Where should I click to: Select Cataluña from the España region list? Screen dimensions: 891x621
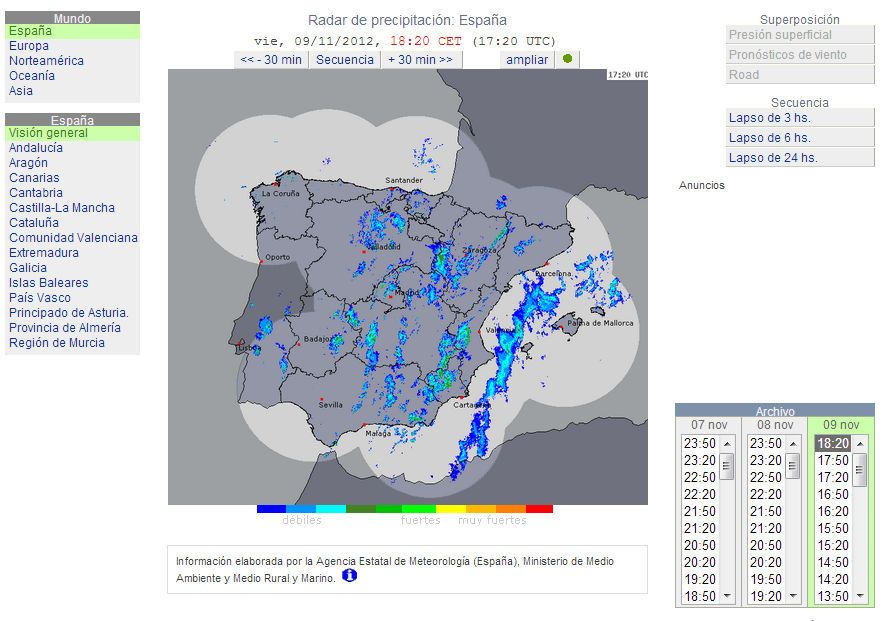pos(35,222)
